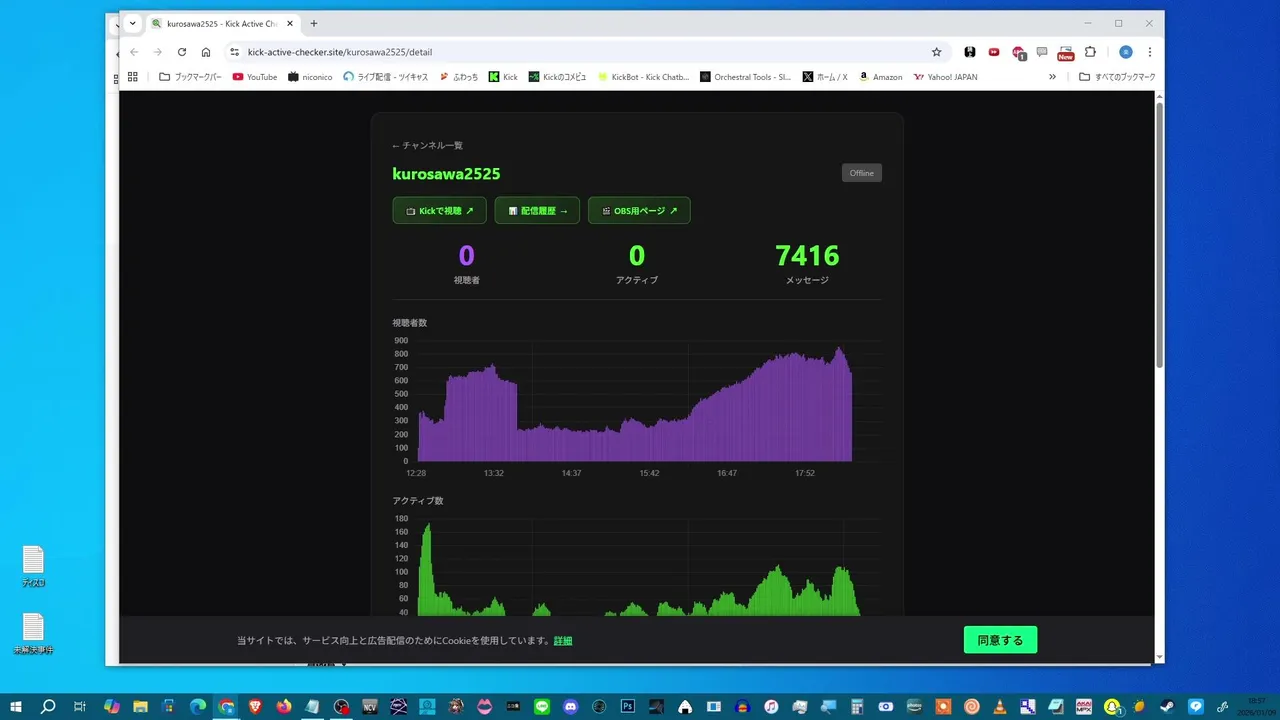The height and width of the screenshot is (720, 1280).
Task: Open the Kick bookmark
Action: tap(503, 77)
